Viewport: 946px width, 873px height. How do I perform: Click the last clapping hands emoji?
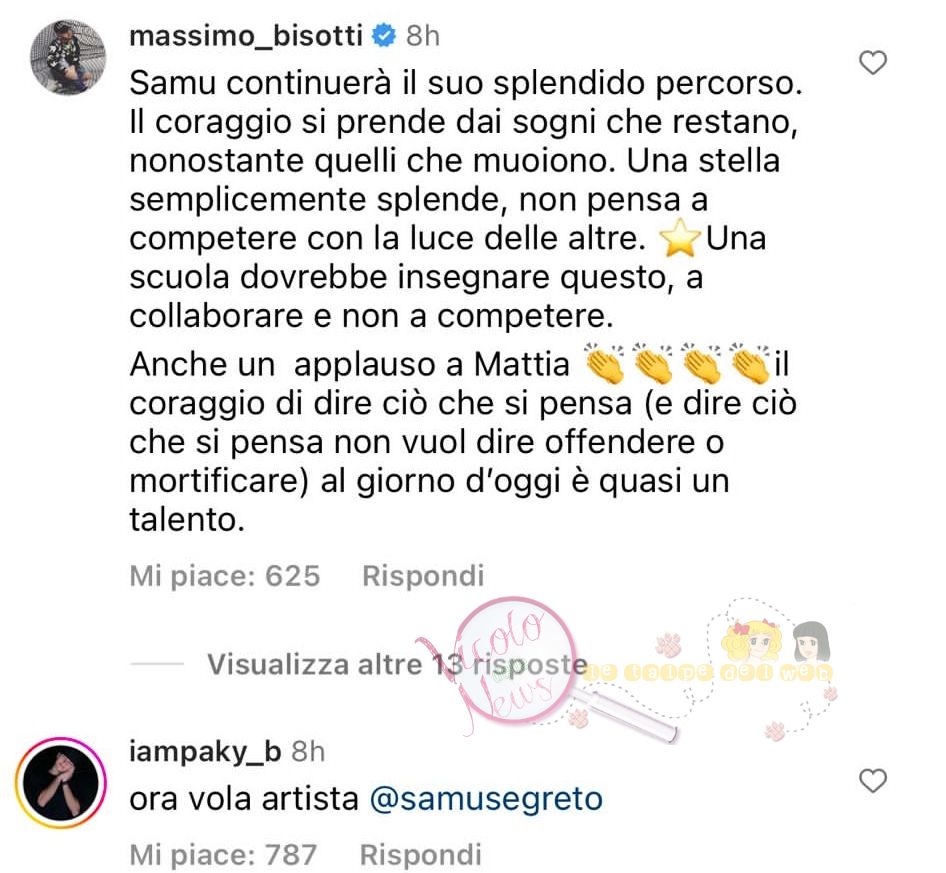[750, 363]
